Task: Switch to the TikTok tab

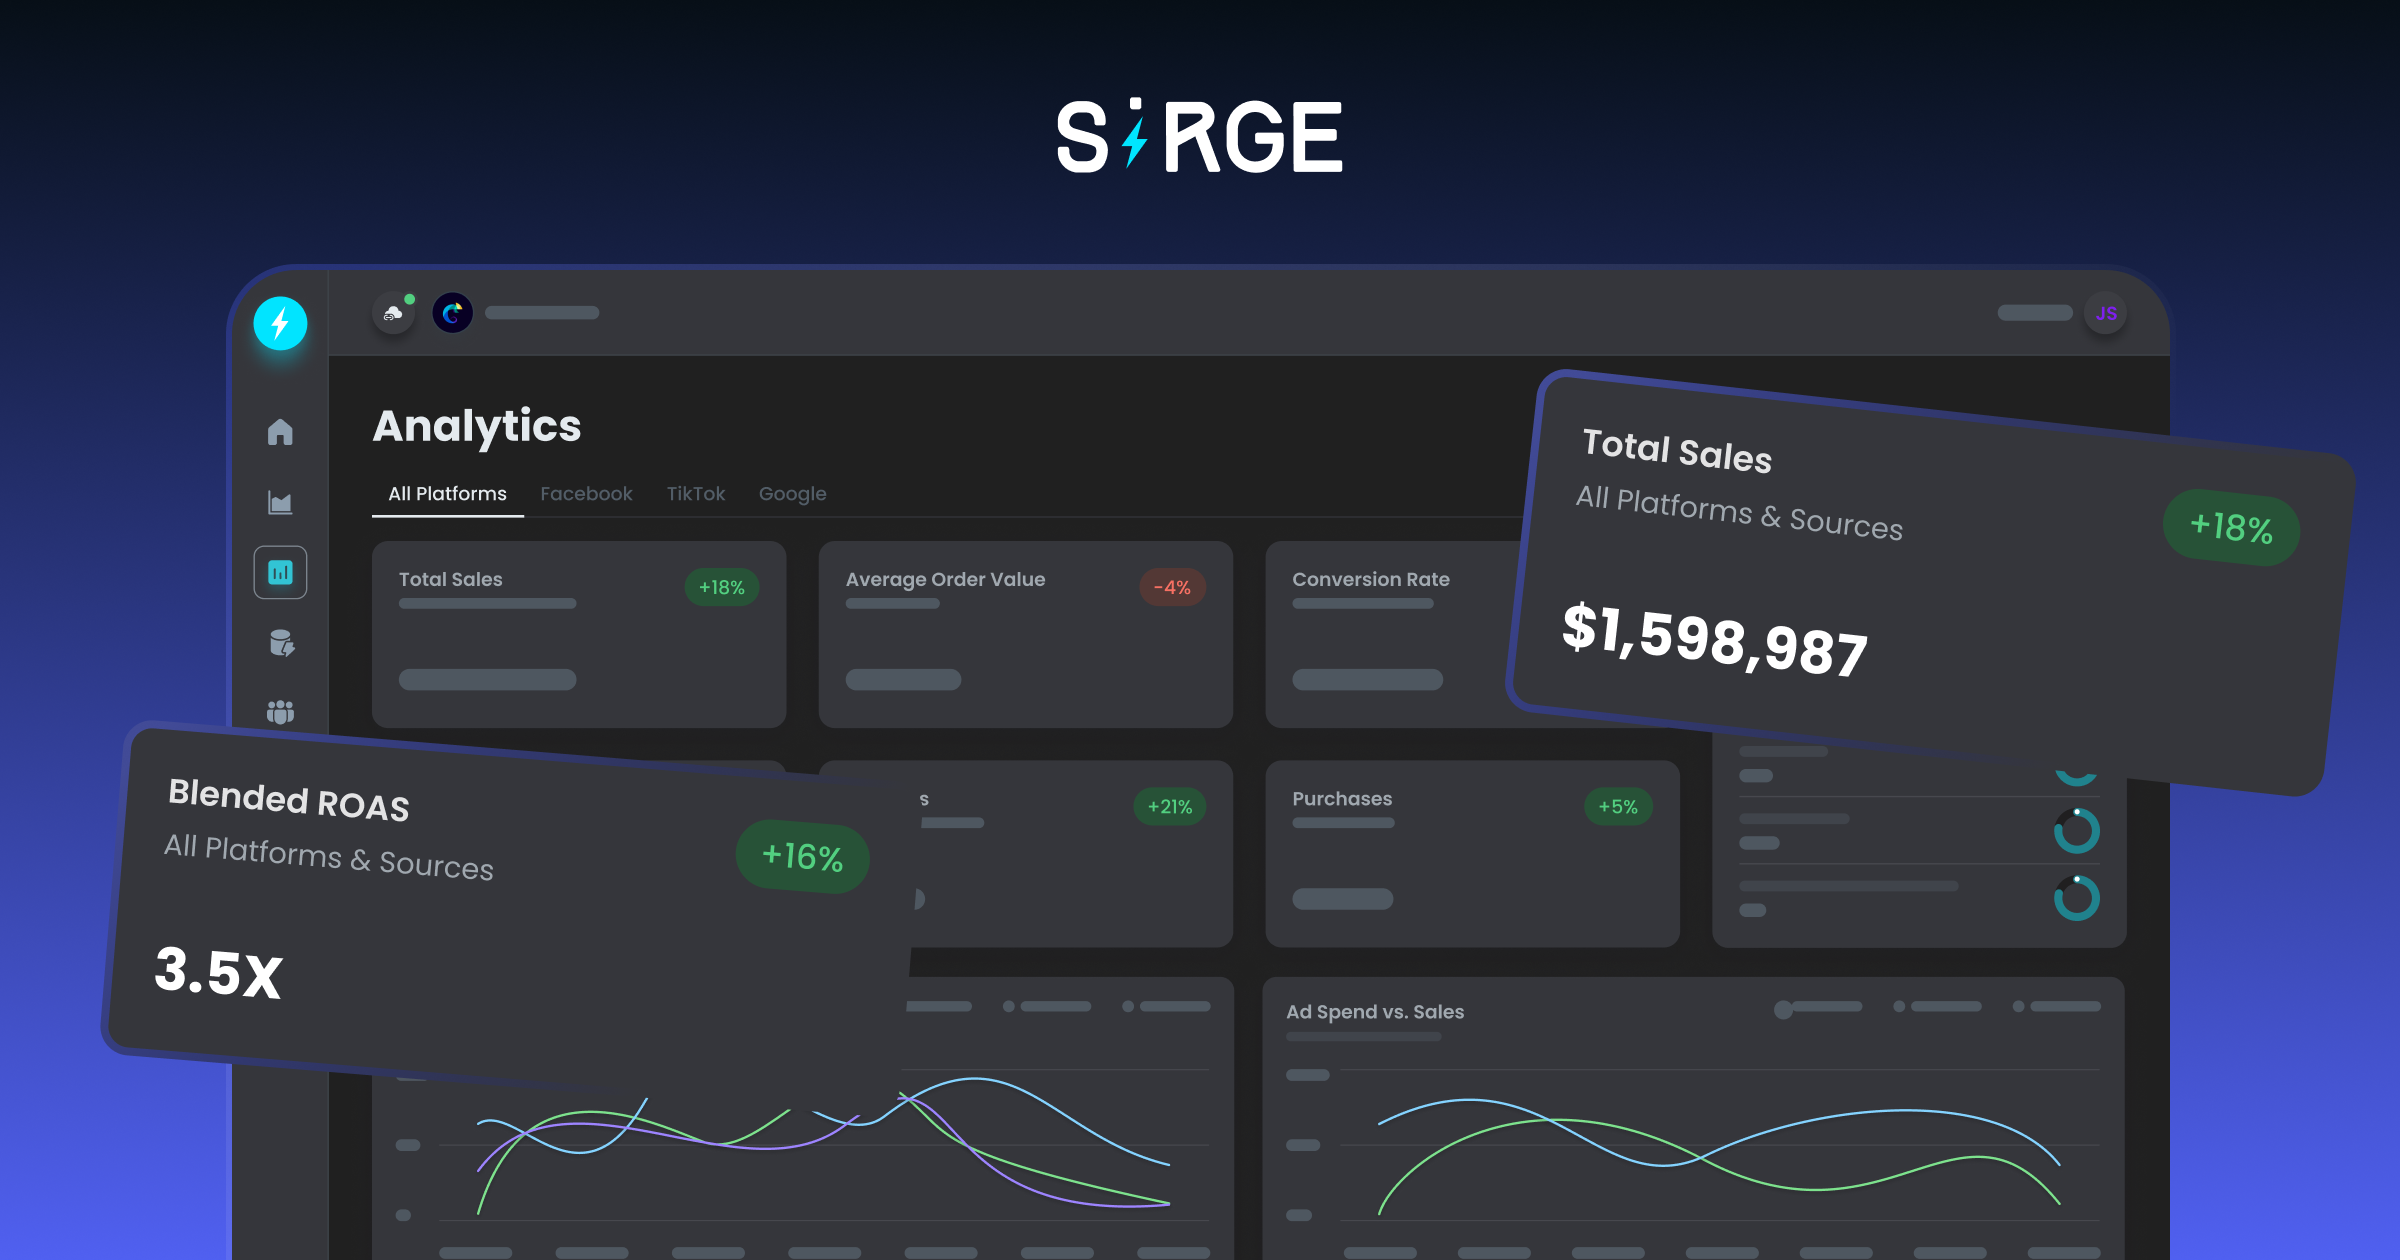Action: click(x=695, y=494)
